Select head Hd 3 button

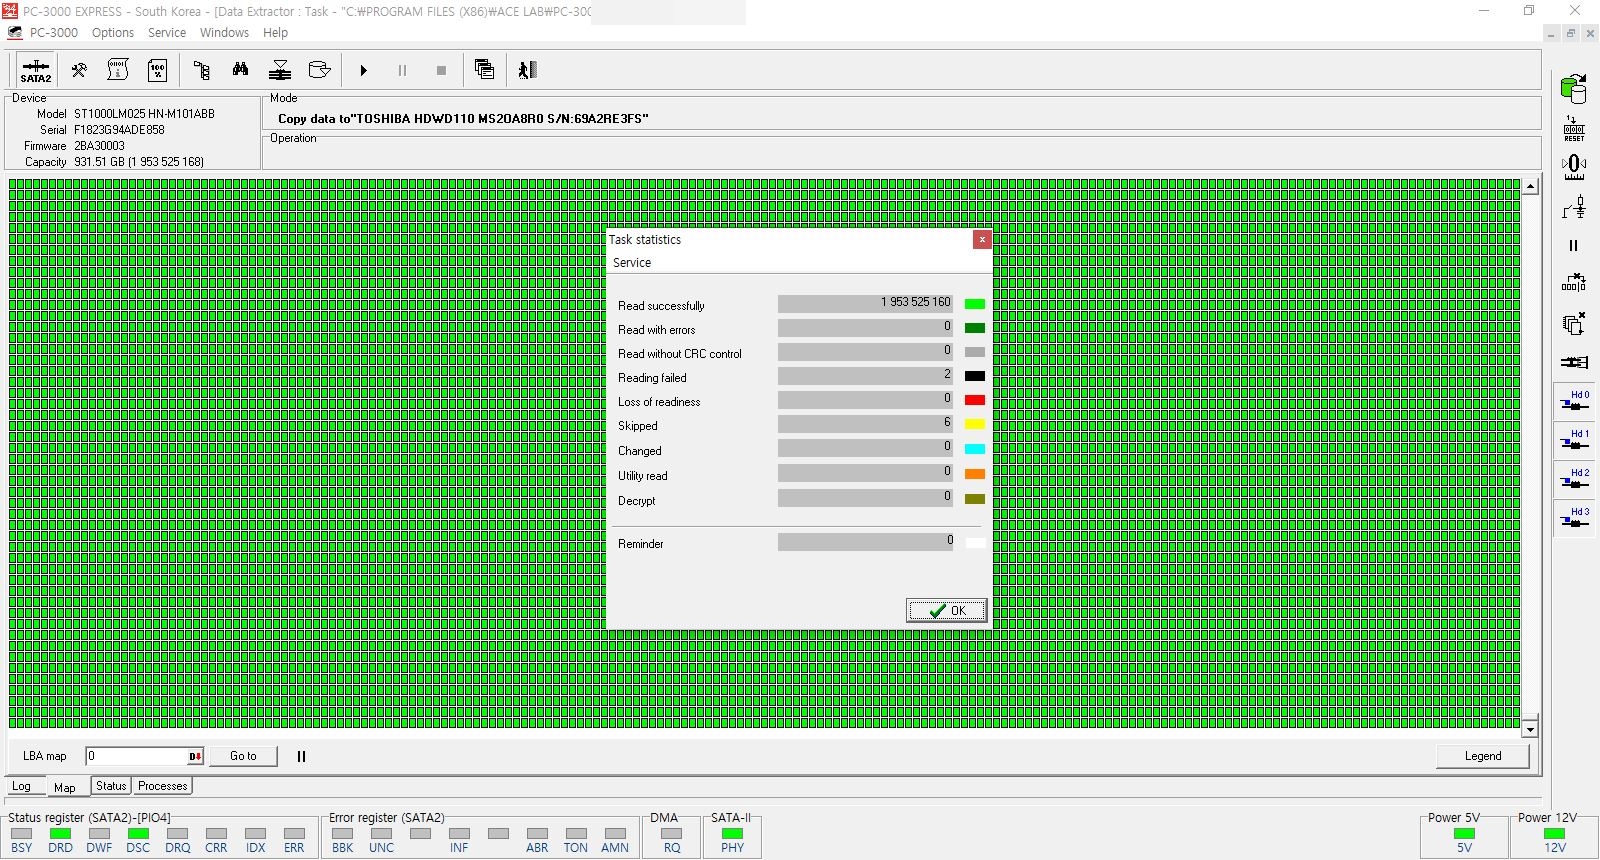coord(1575,518)
